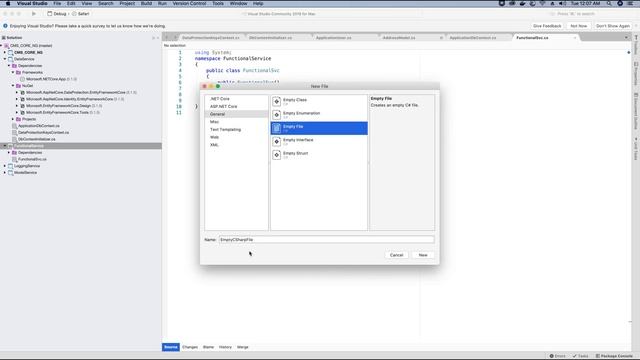Collapse the Frameworks folder
The height and width of the screenshot is (360, 640).
click(13, 72)
